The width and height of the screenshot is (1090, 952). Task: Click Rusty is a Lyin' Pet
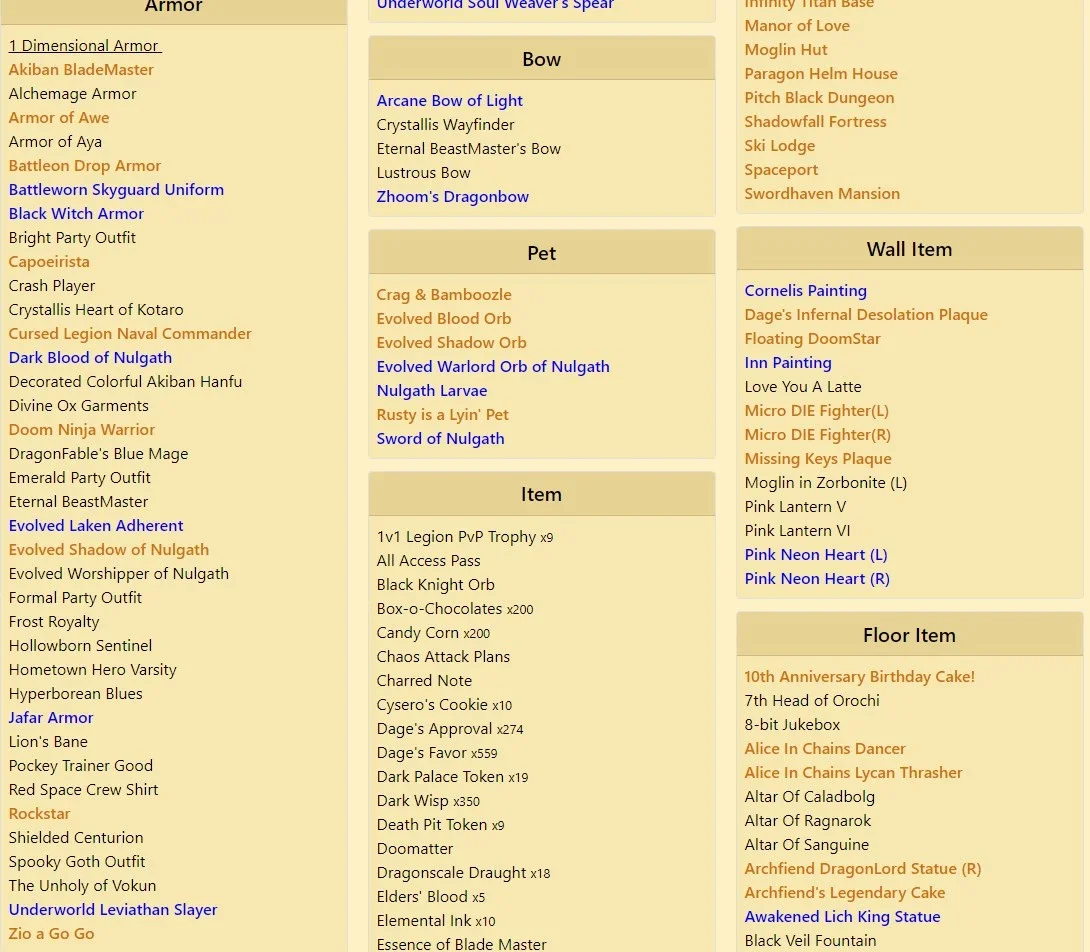coord(442,415)
